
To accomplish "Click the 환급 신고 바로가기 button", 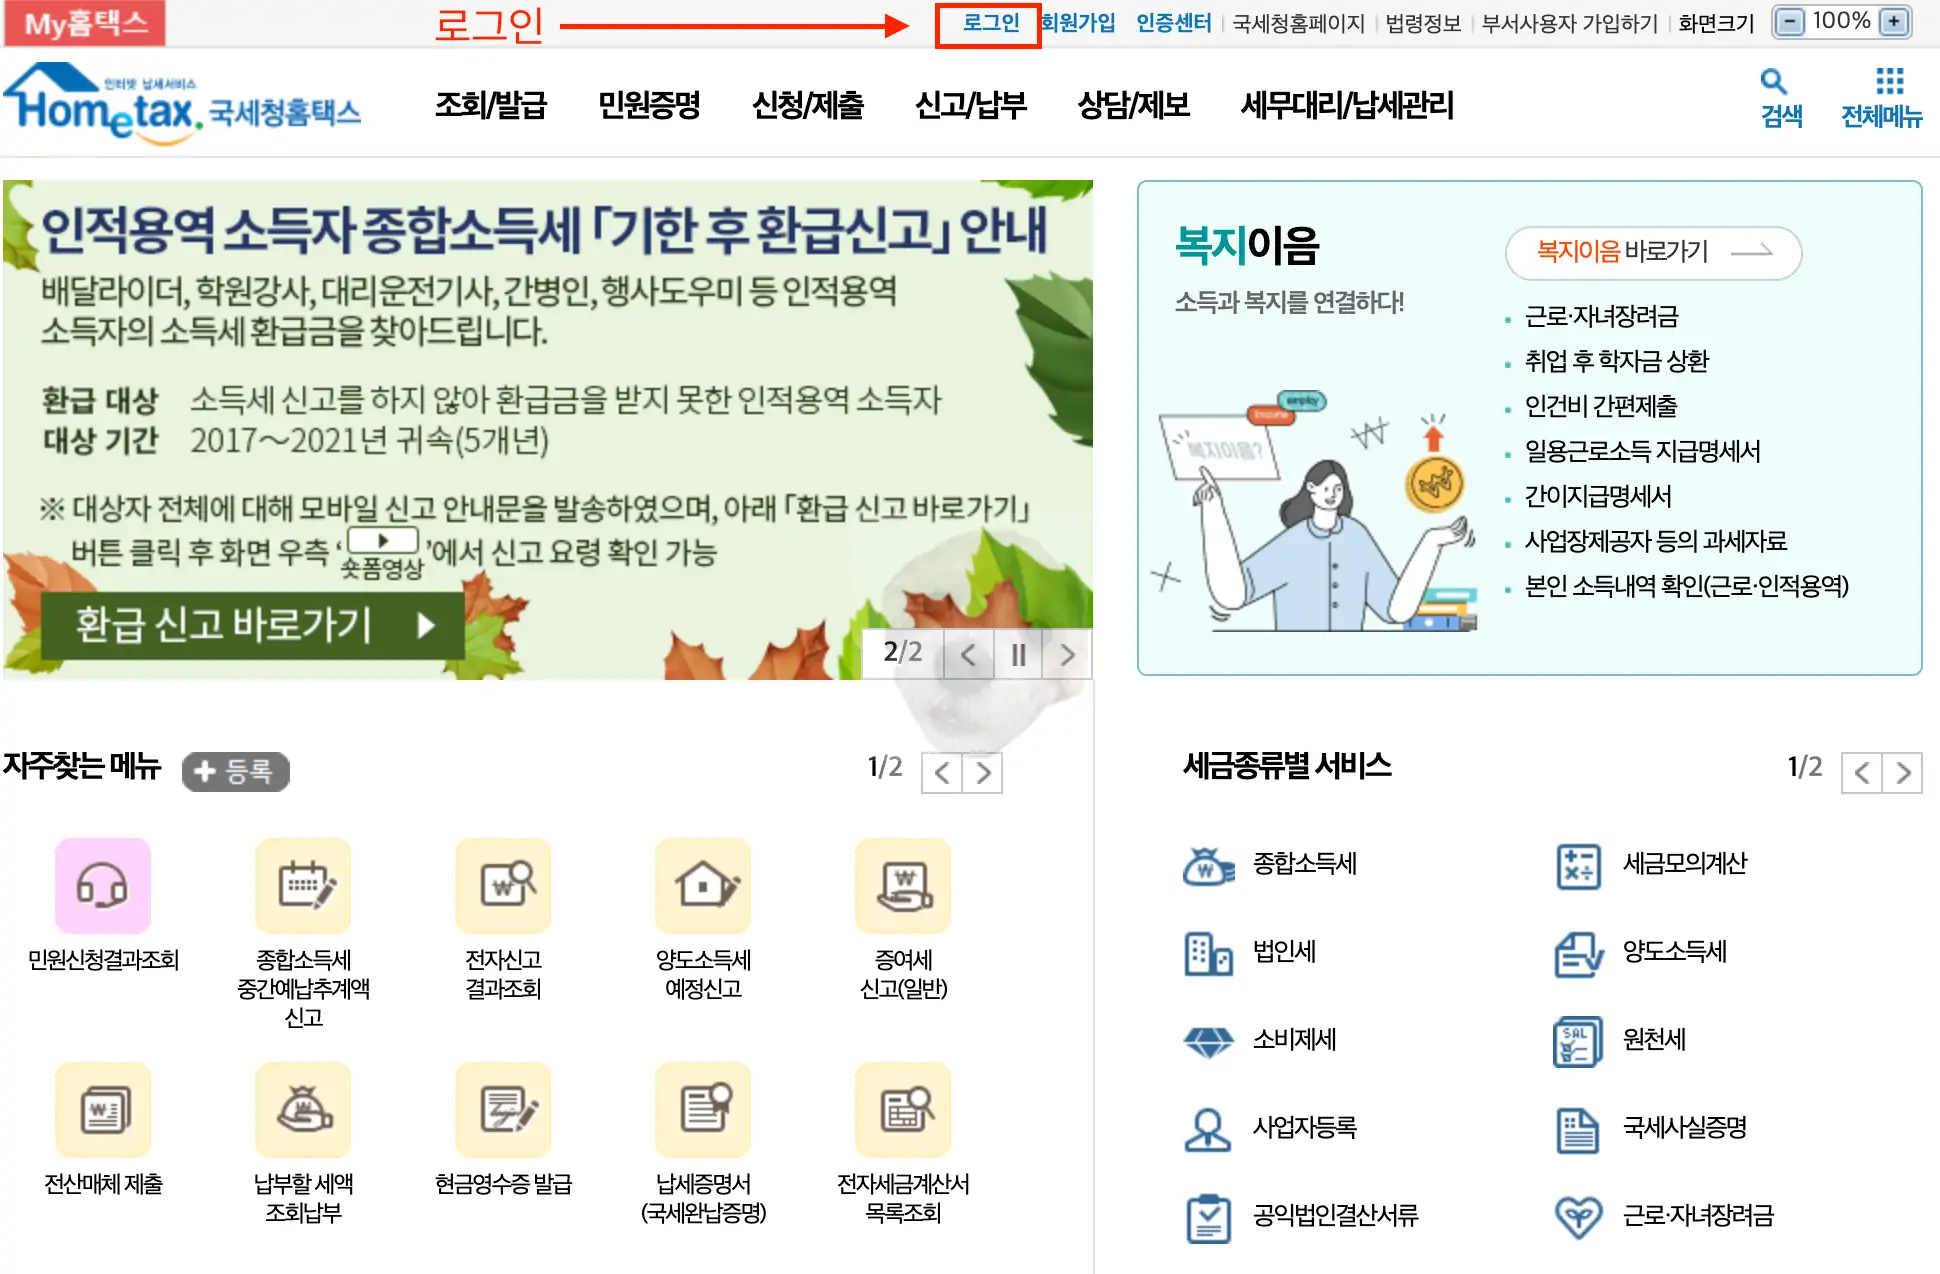I will click(250, 625).
